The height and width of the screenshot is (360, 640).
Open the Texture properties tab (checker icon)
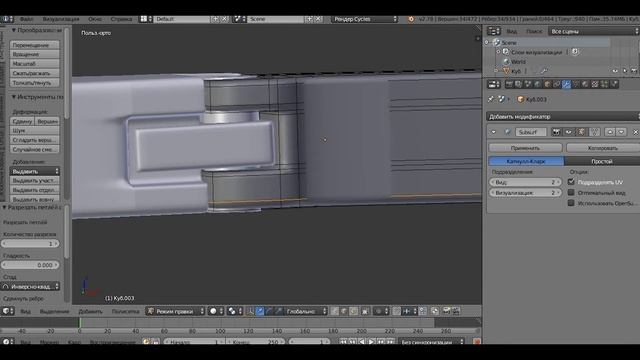(595, 84)
